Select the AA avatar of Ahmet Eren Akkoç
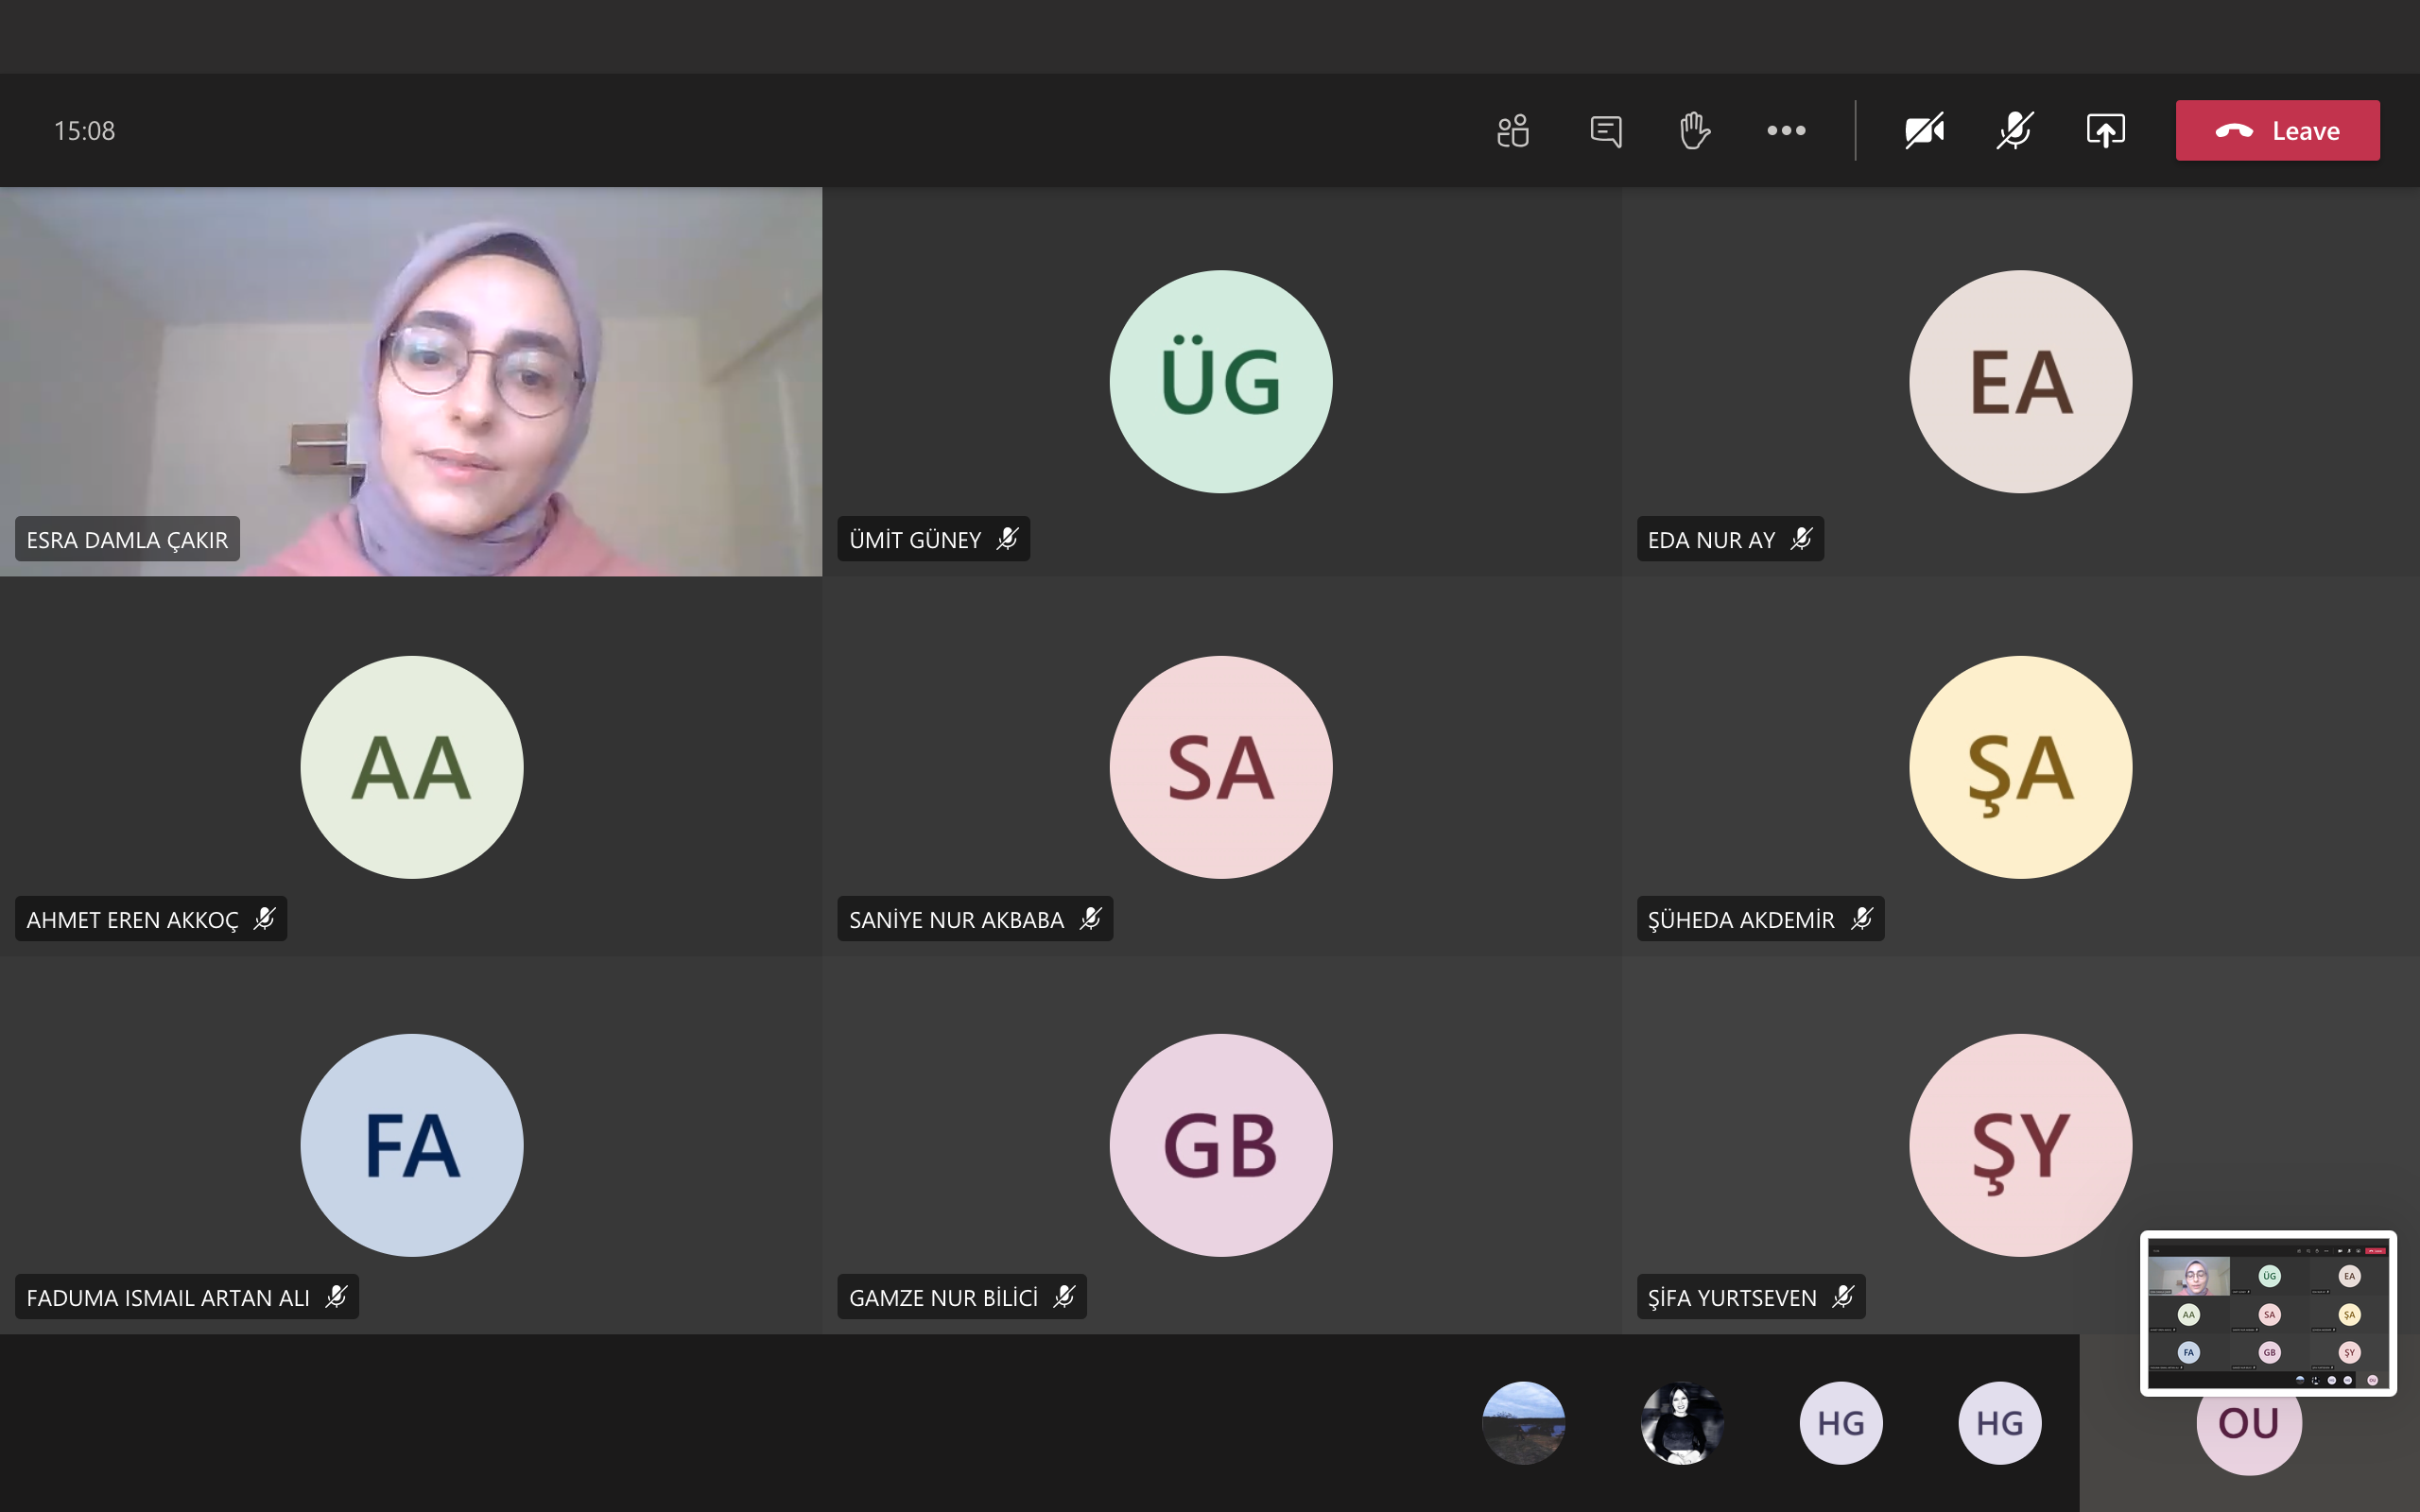2420x1512 pixels. pyautogui.click(x=411, y=767)
